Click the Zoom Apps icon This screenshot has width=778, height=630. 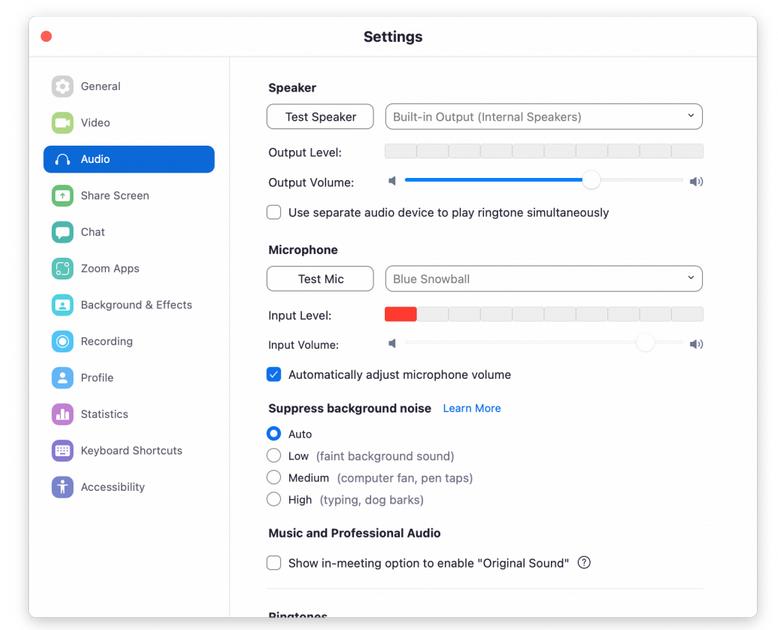point(63,268)
